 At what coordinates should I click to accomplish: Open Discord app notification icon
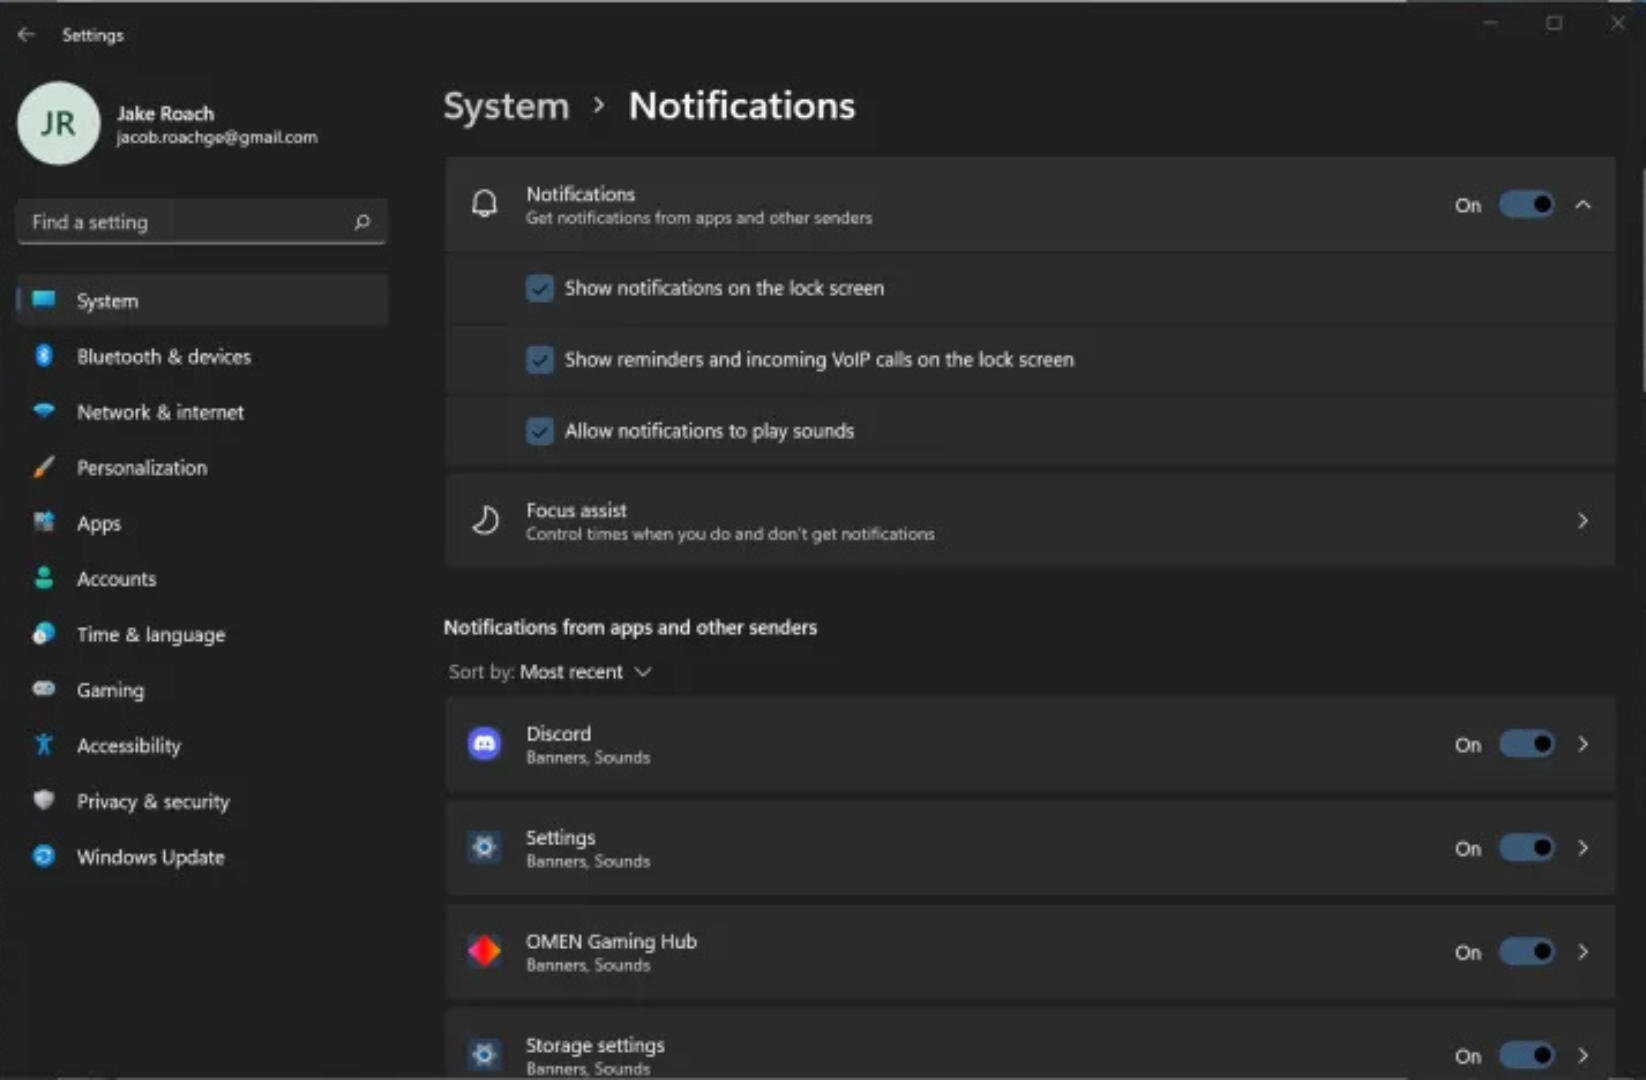click(485, 744)
